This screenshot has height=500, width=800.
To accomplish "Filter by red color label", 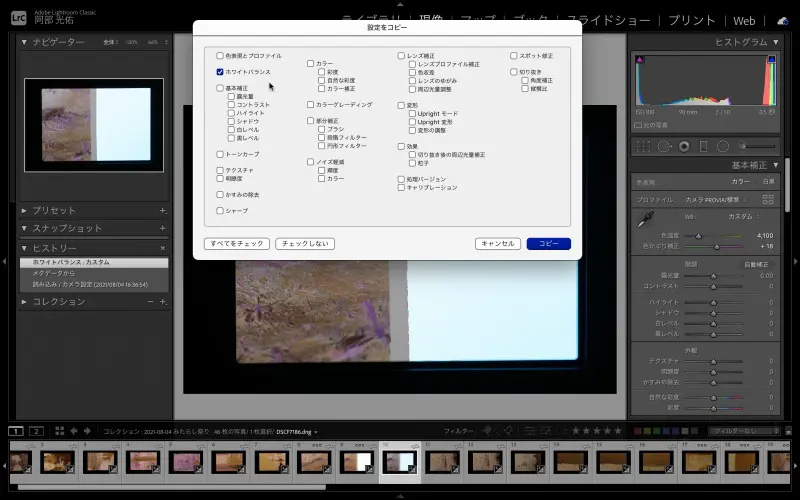I will (638, 431).
